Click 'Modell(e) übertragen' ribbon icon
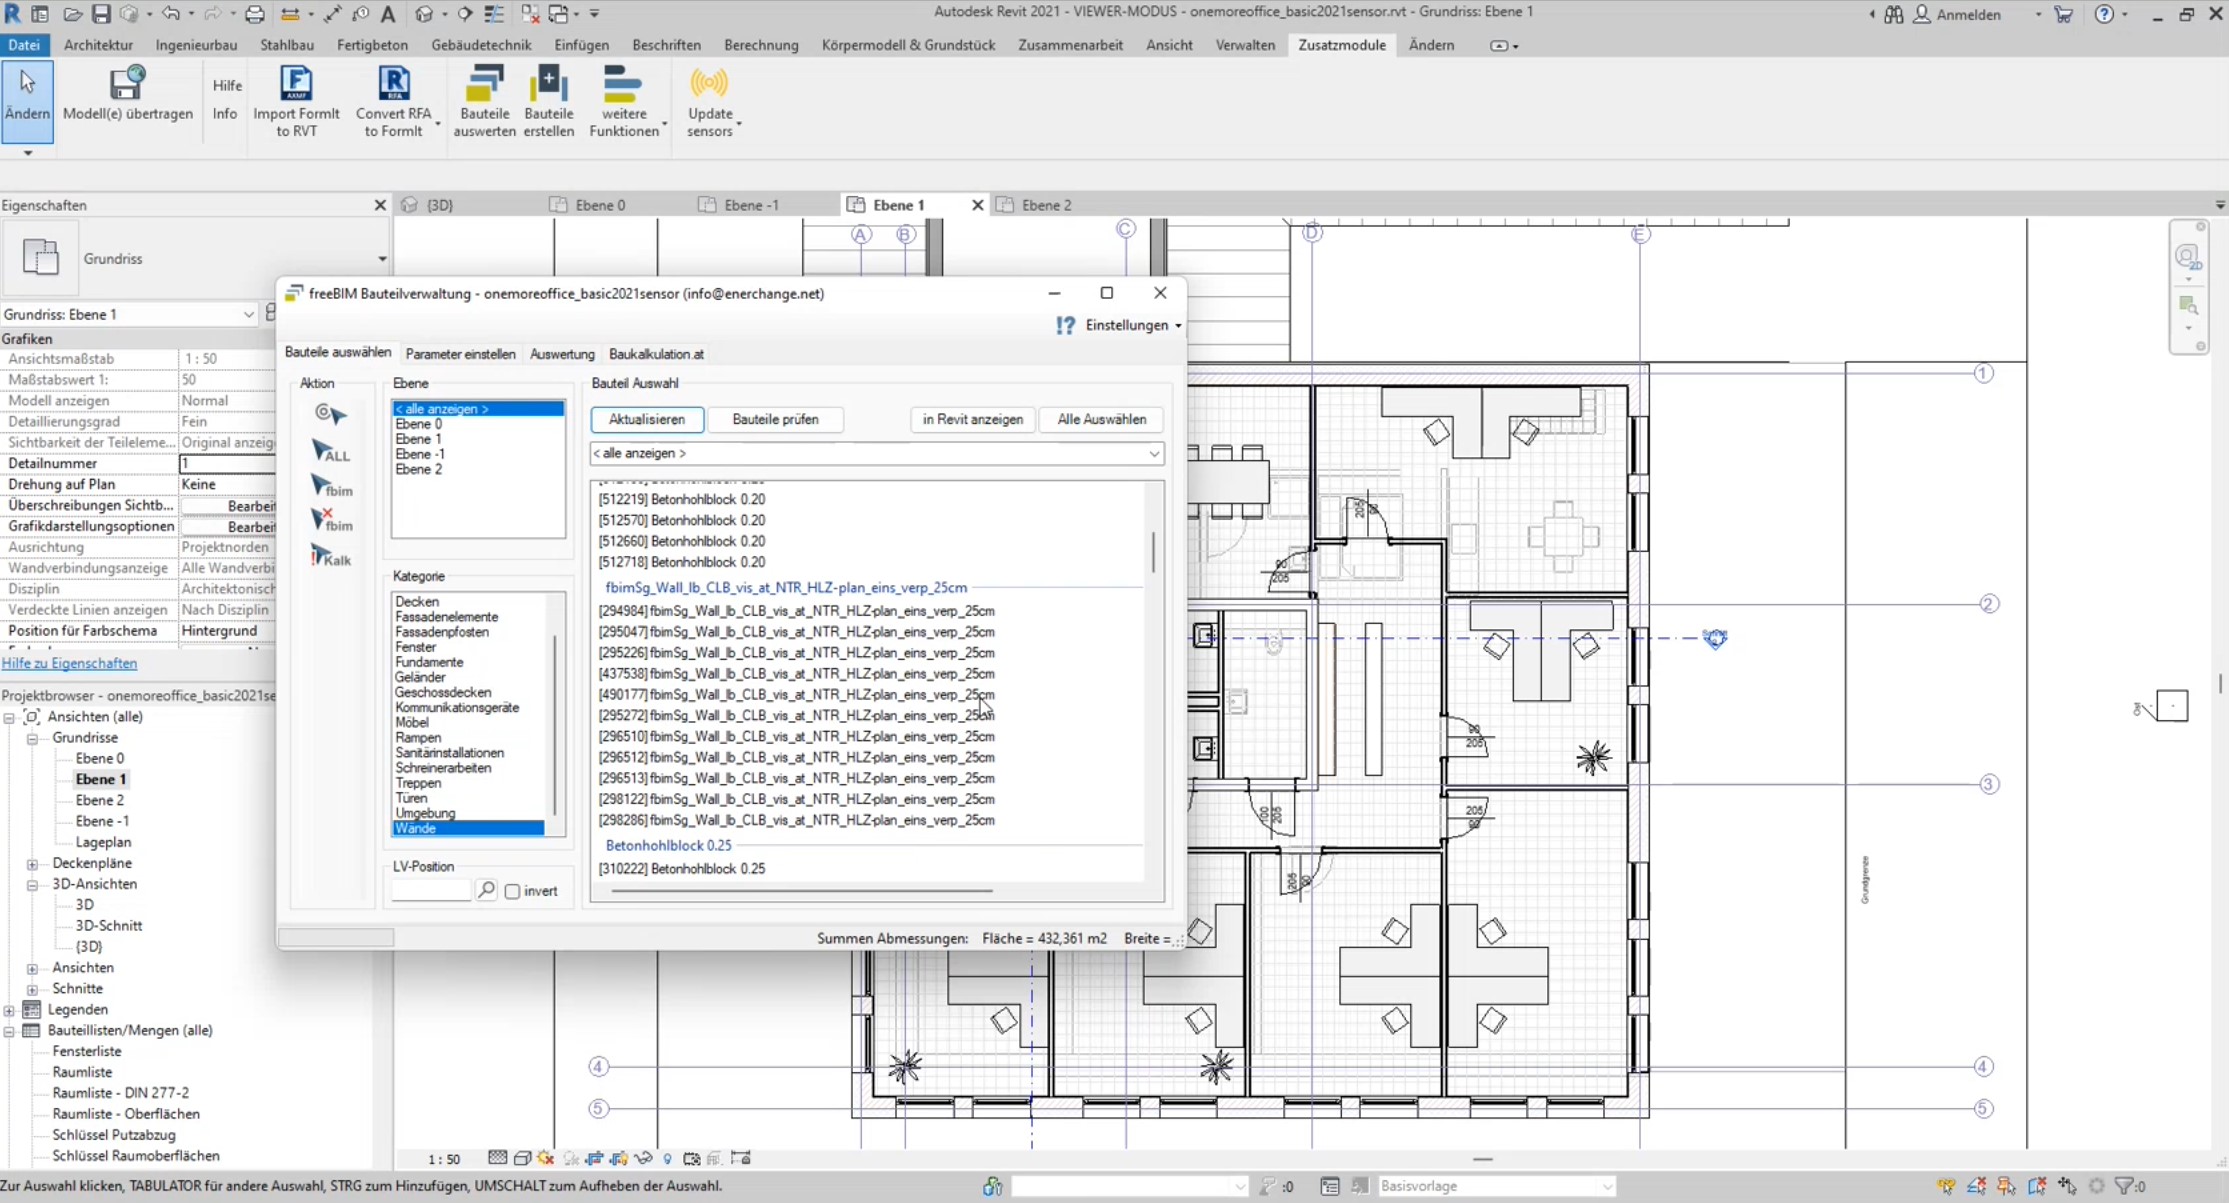This screenshot has width=2229, height=1203. (127, 94)
